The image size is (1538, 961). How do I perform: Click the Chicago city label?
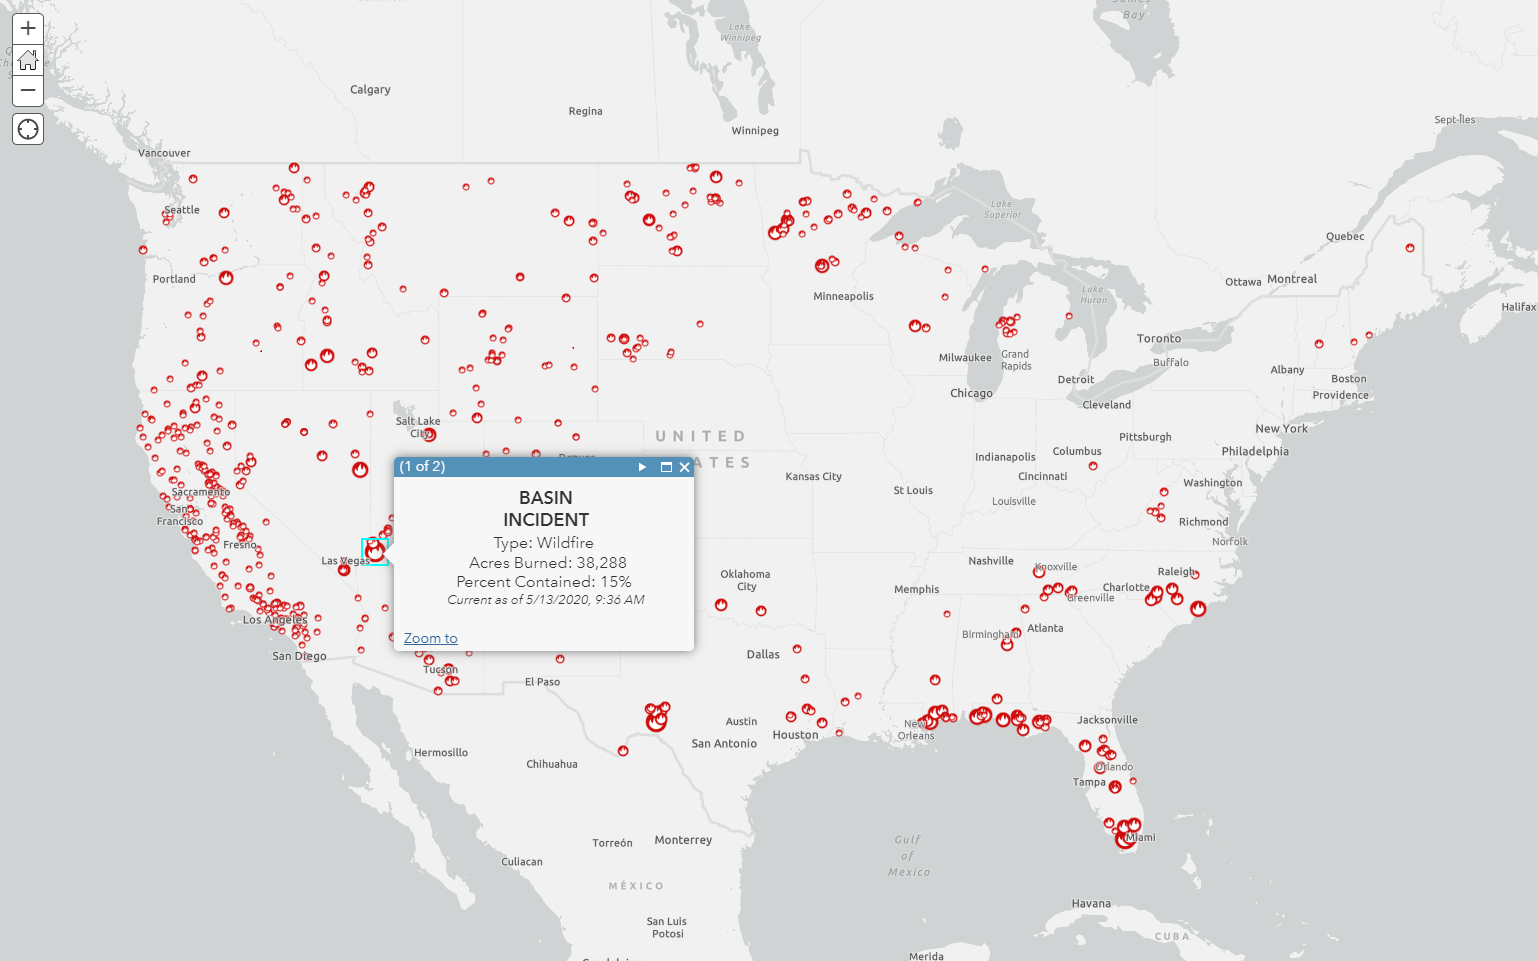pos(971,394)
